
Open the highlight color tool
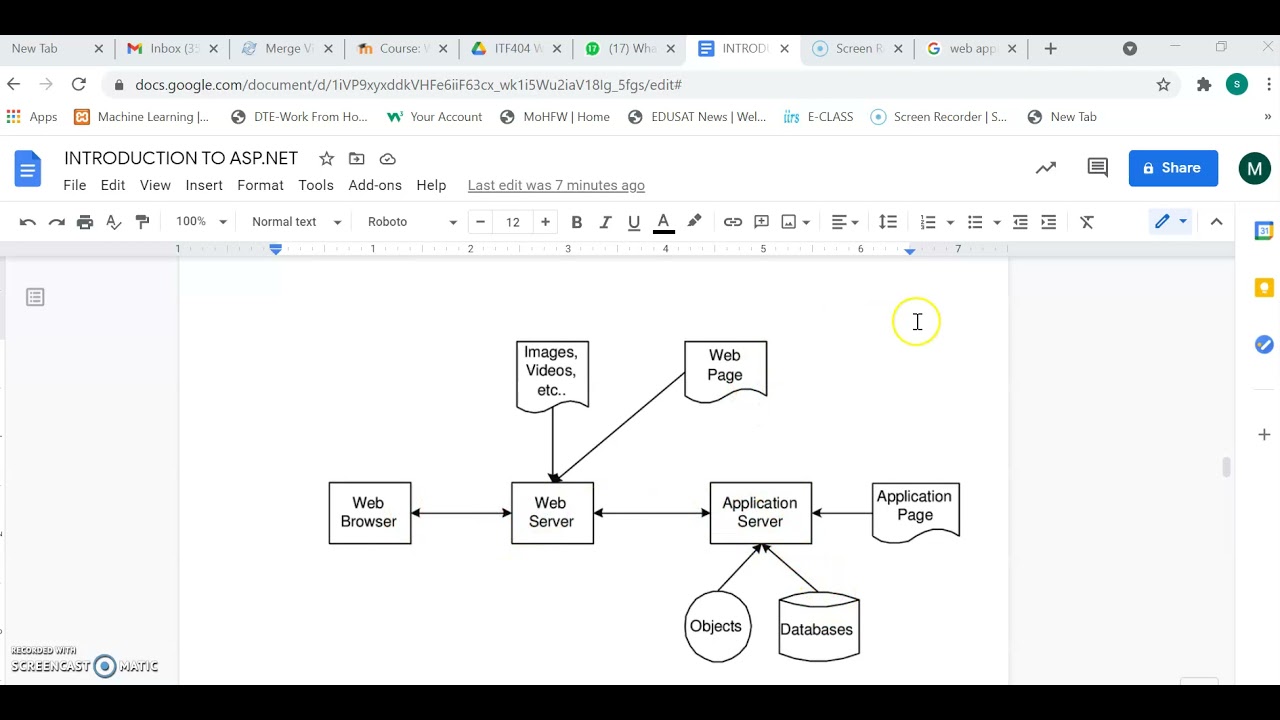tap(694, 222)
